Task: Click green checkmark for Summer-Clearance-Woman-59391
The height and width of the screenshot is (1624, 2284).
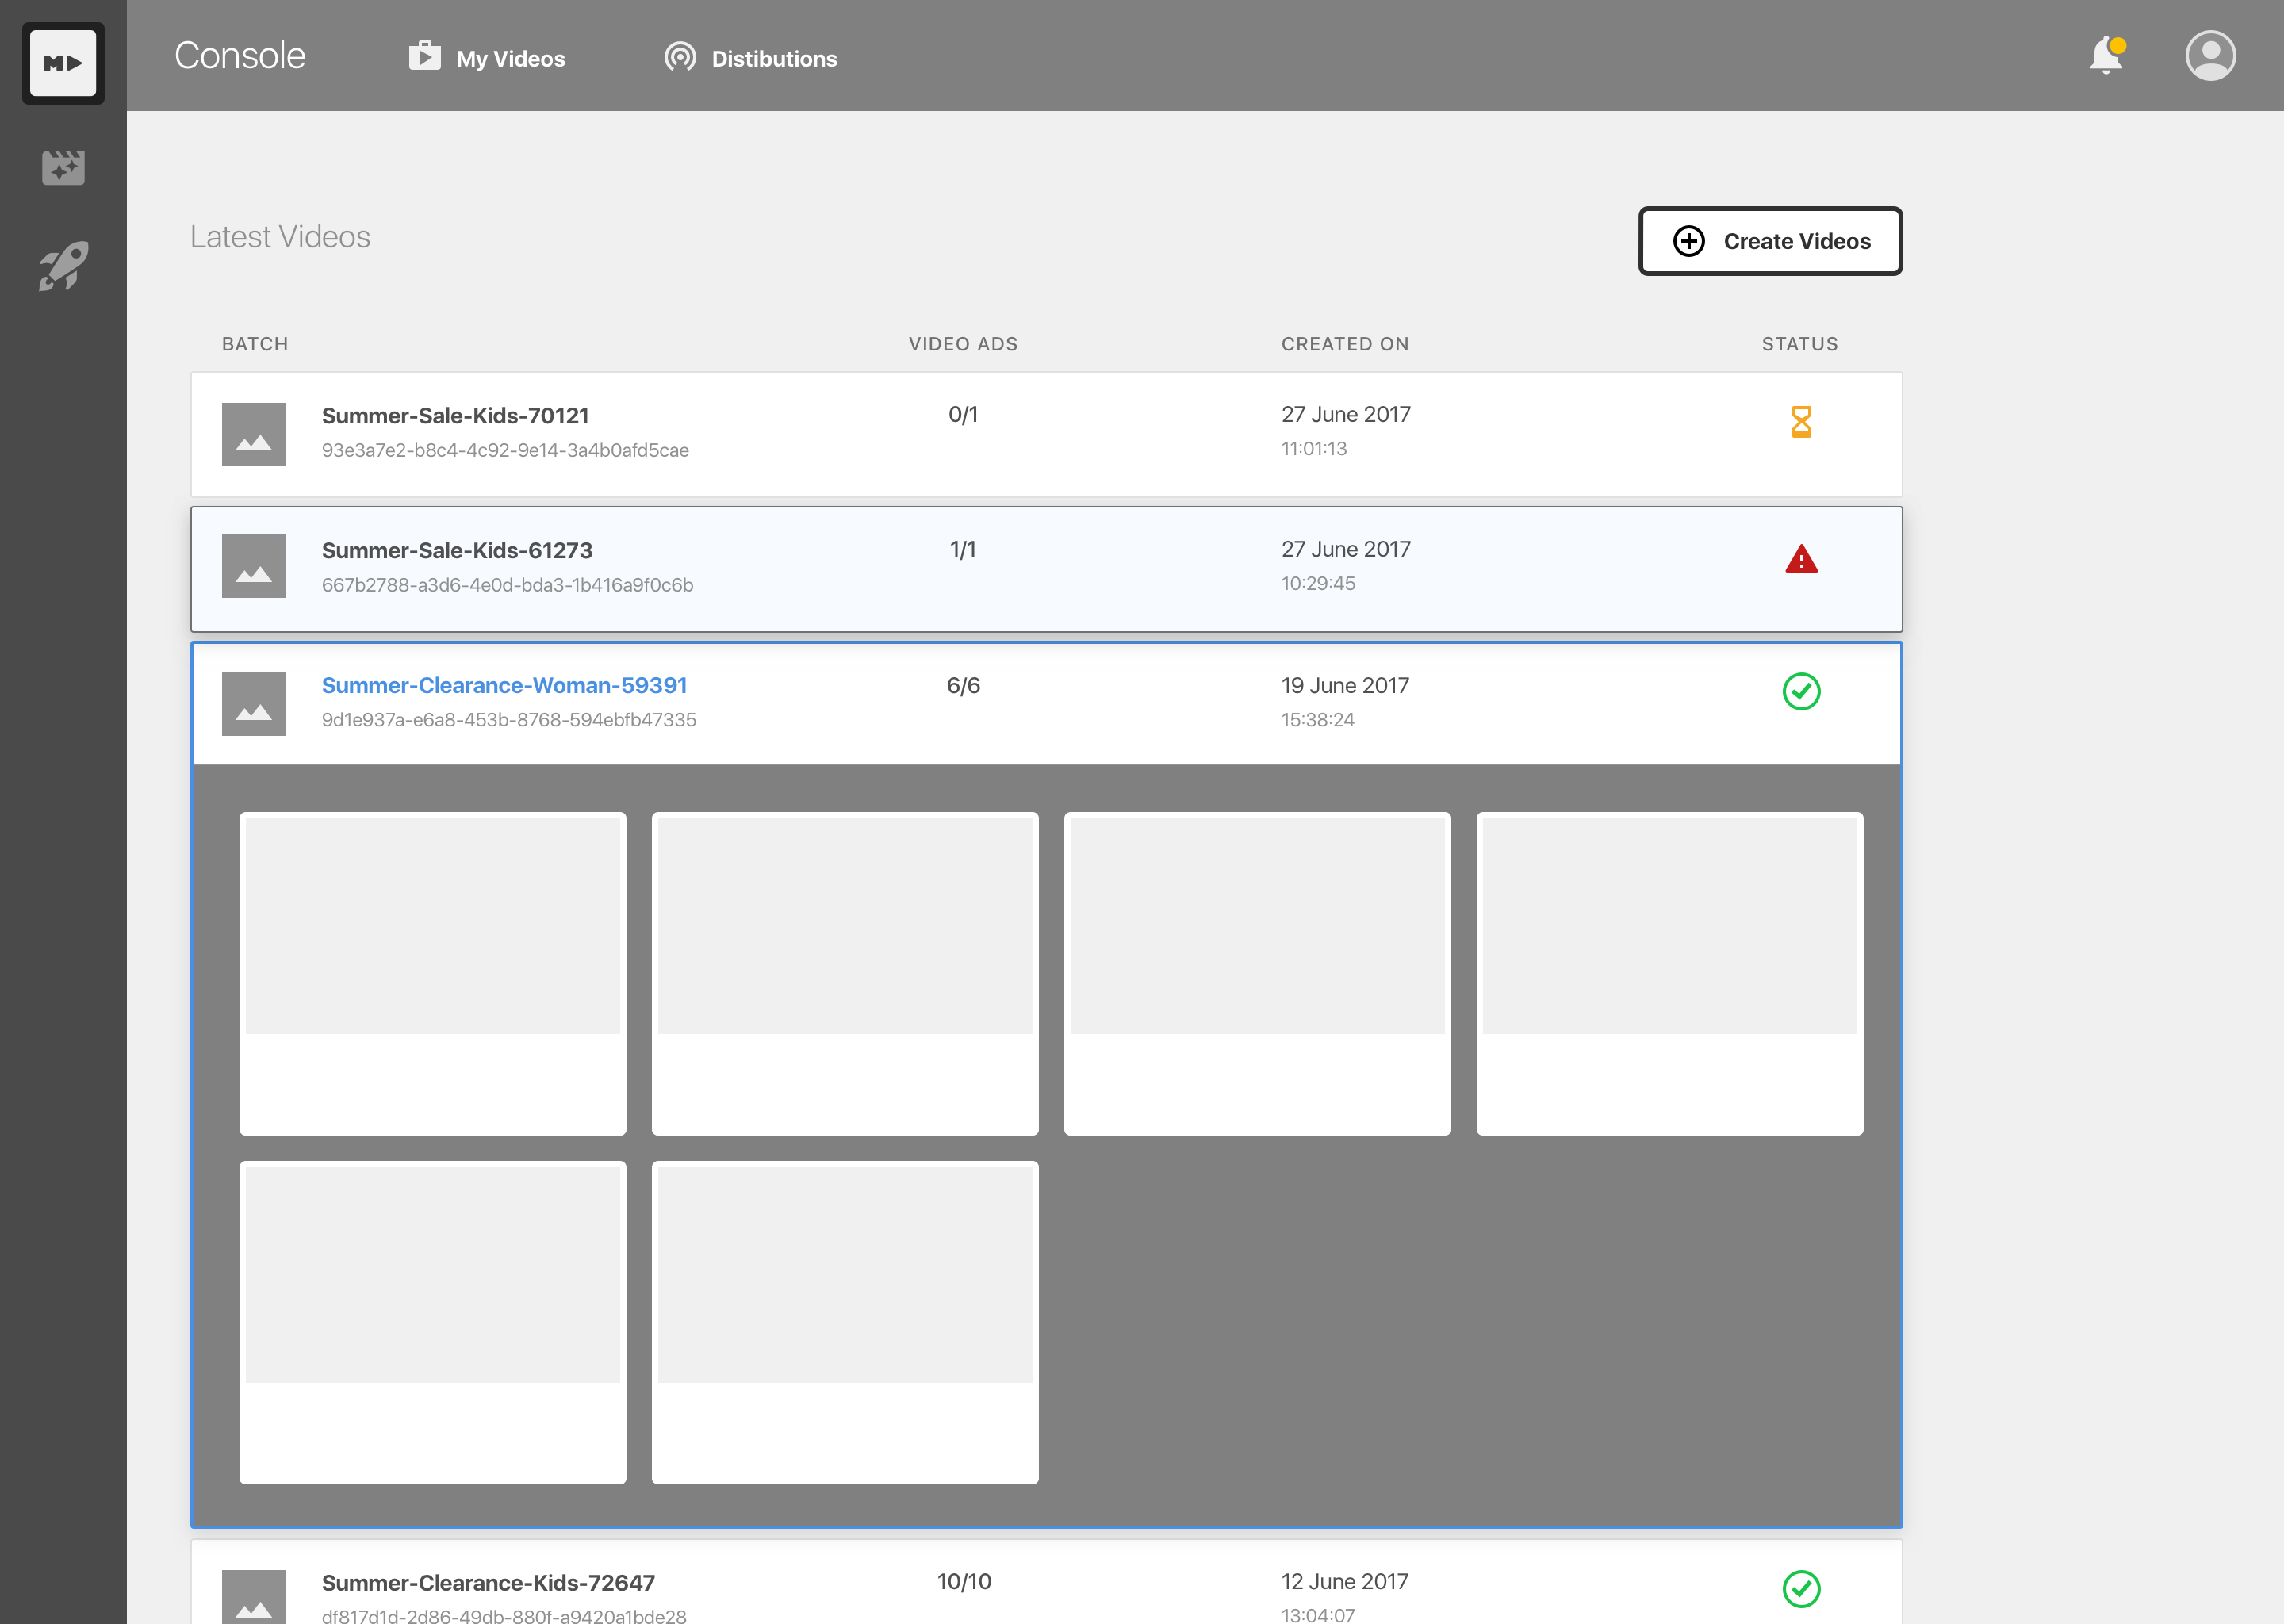Action: tap(1801, 691)
